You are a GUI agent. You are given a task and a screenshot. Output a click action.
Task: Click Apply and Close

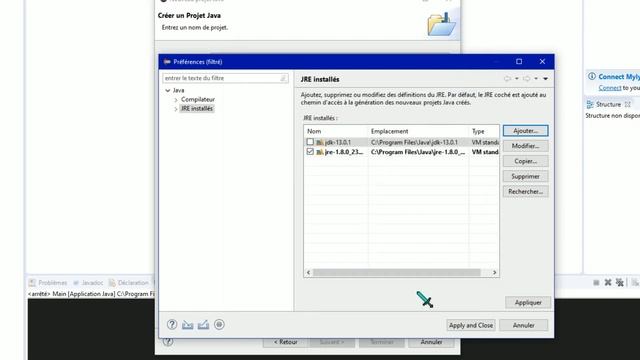pyautogui.click(x=471, y=325)
